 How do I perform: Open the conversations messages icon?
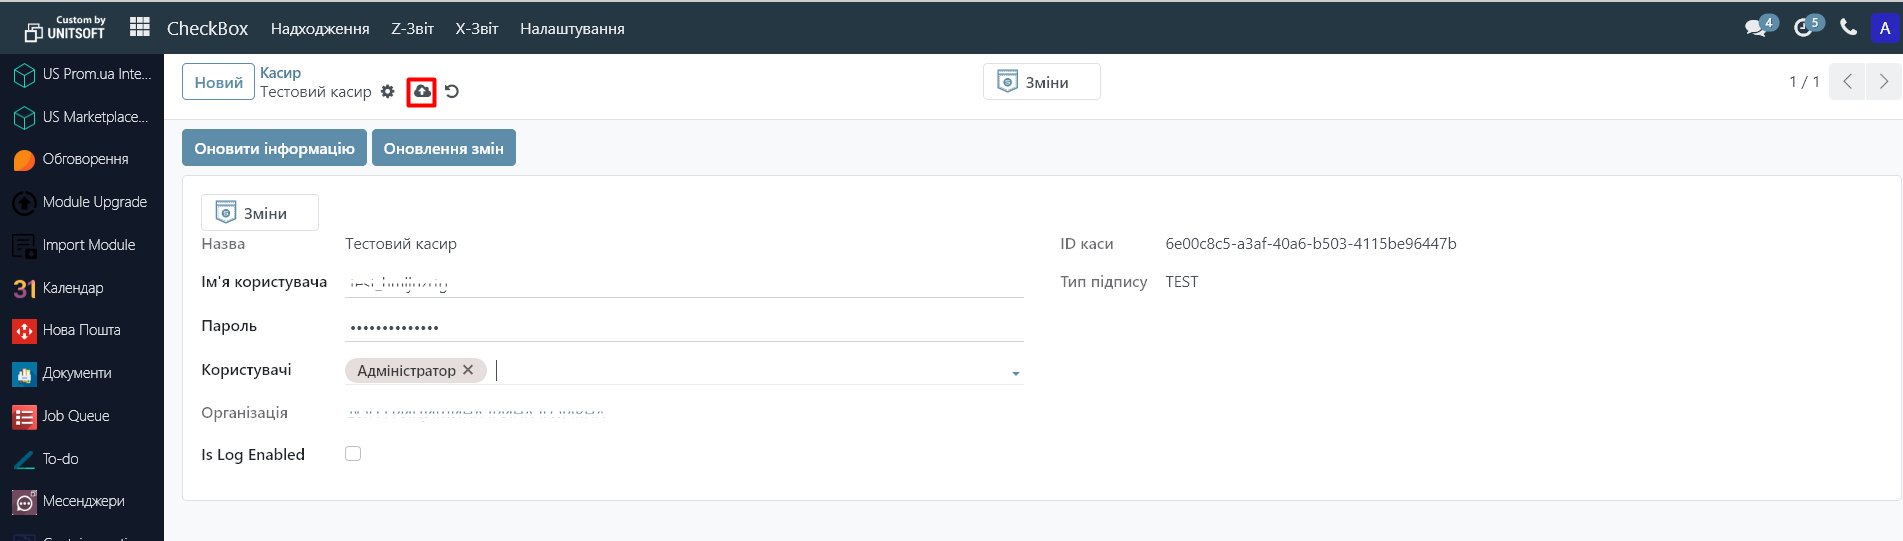pyautogui.click(x=1755, y=28)
